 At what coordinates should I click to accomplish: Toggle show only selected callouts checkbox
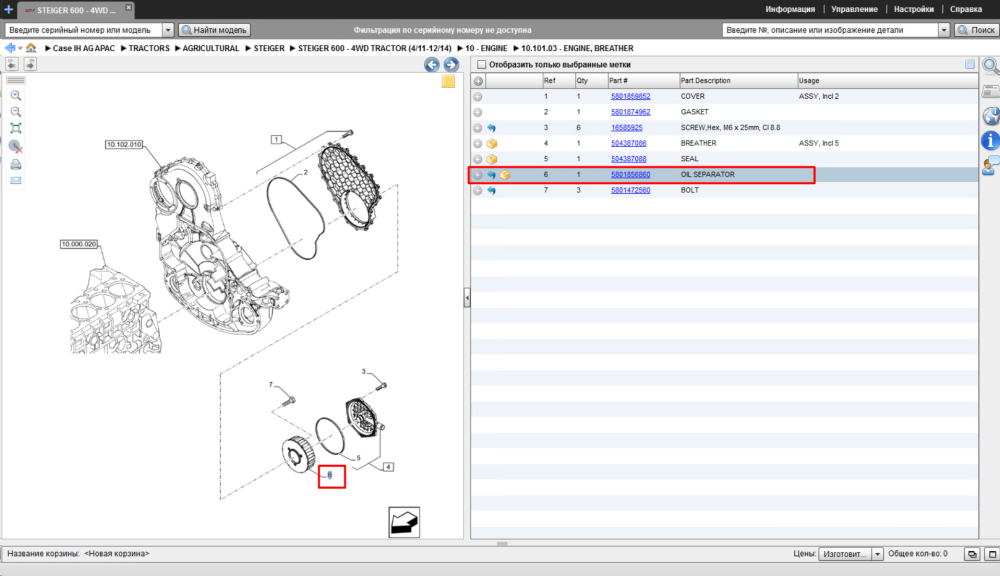482,64
